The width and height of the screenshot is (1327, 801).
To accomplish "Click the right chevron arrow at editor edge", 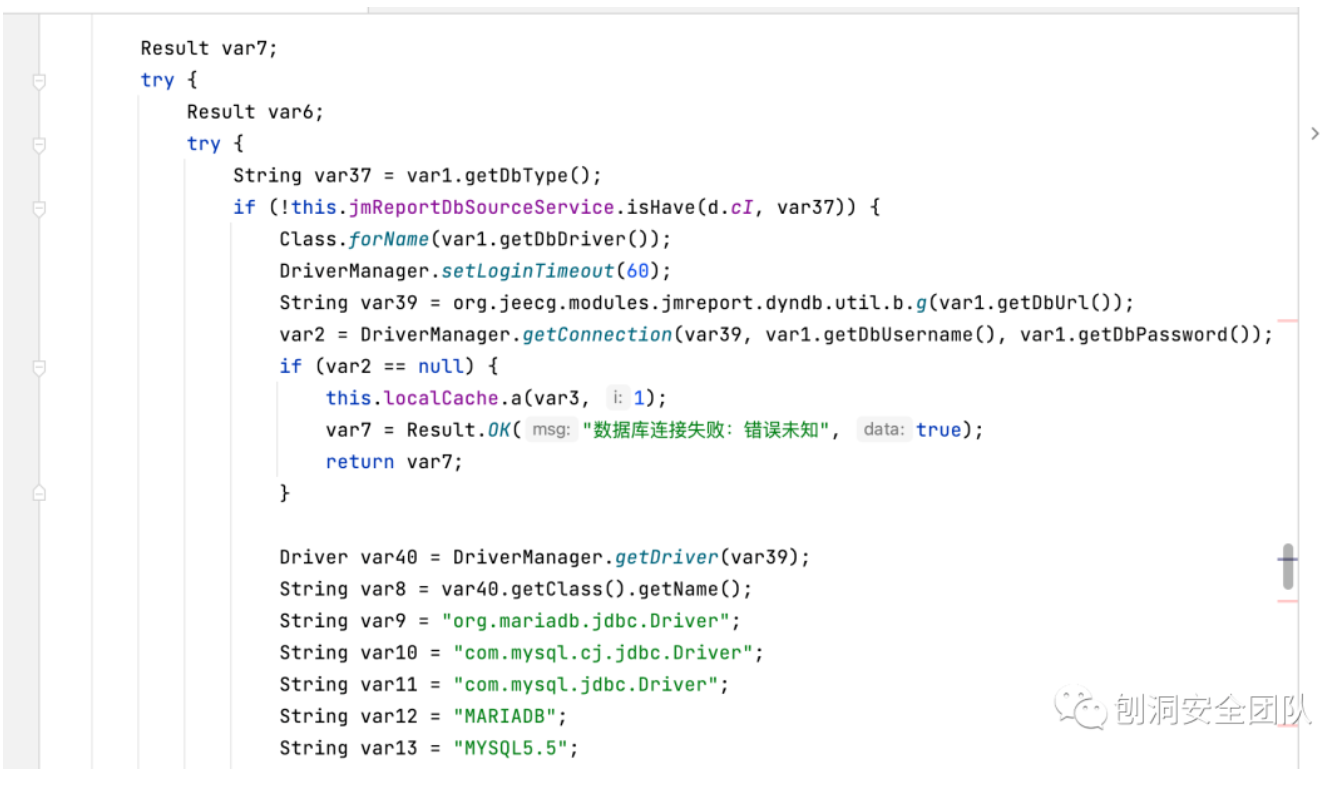I will 1314,133.
